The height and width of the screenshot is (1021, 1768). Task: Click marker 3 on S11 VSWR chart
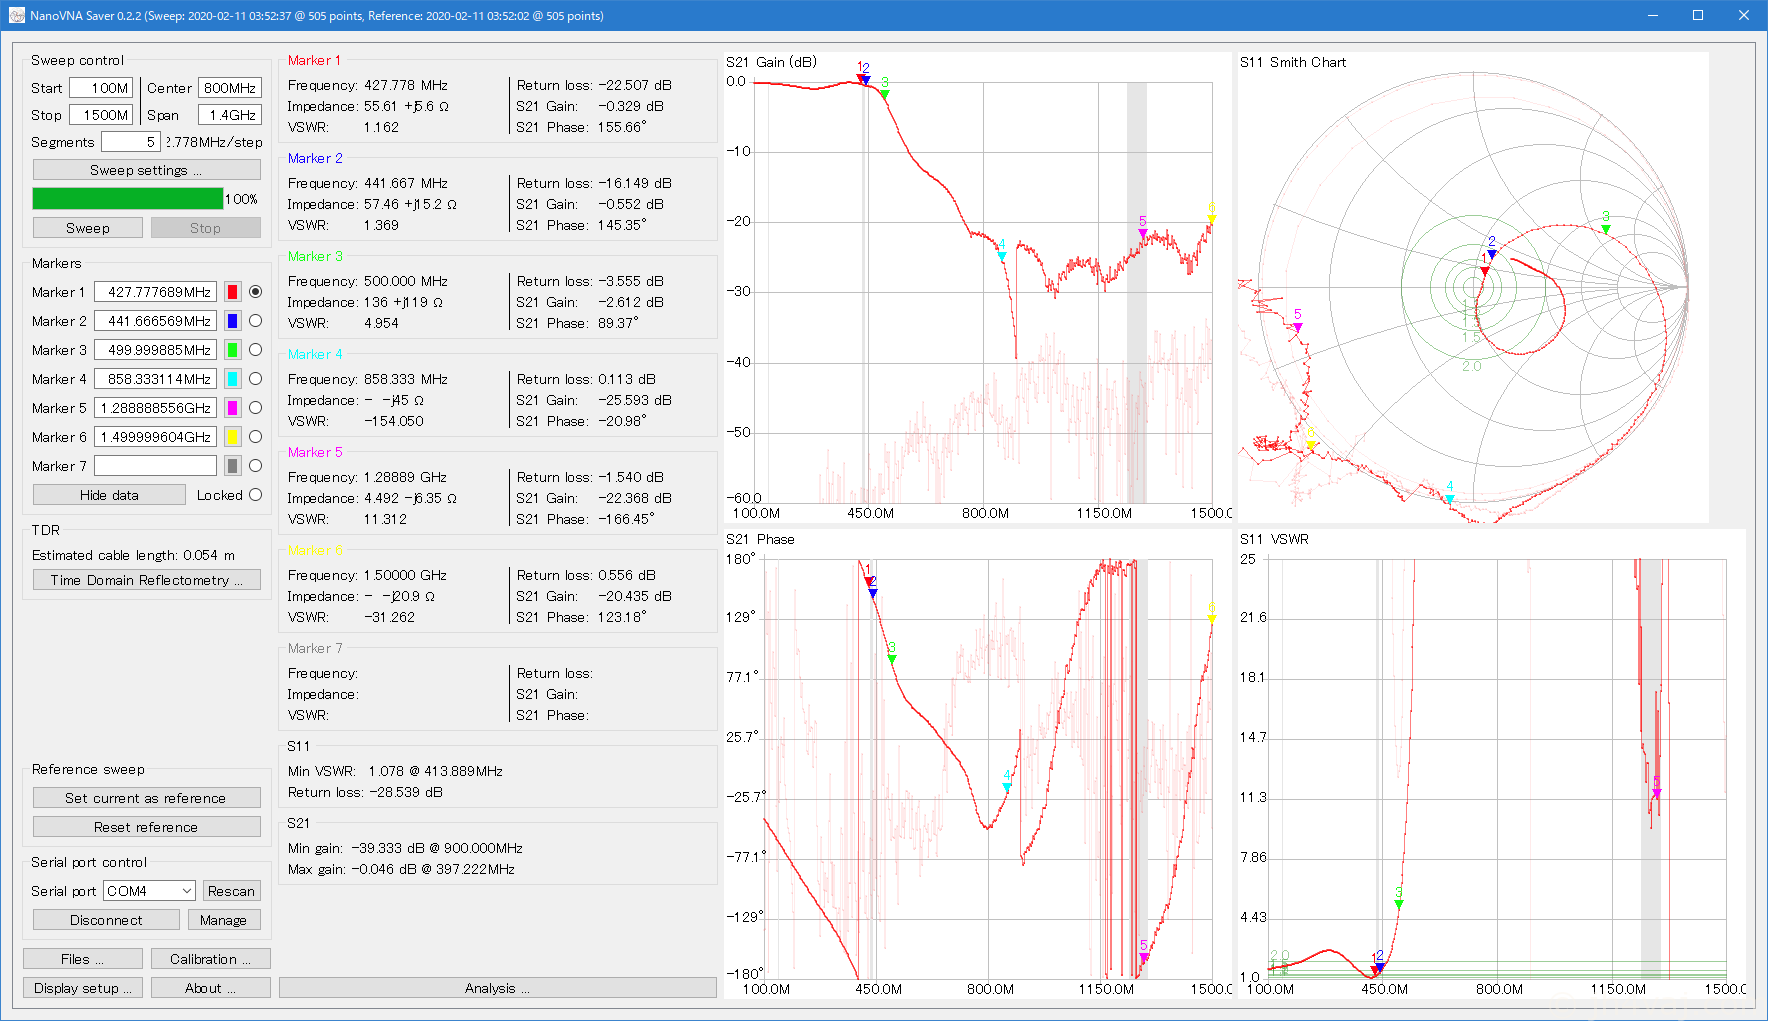pos(1398,904)
